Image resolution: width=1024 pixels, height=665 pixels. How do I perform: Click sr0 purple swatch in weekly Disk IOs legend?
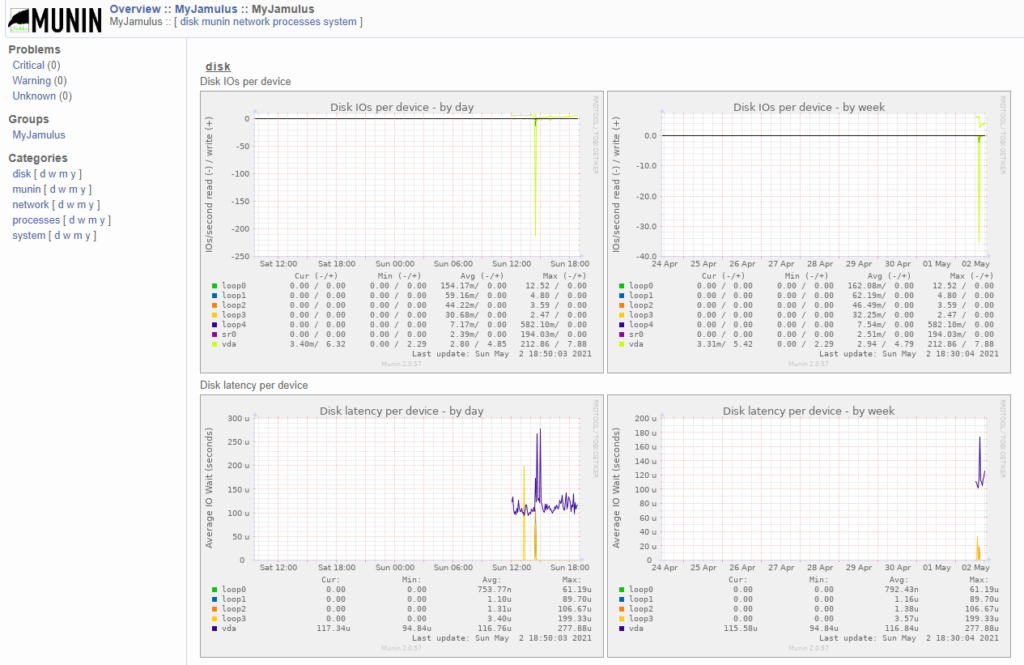621,334
